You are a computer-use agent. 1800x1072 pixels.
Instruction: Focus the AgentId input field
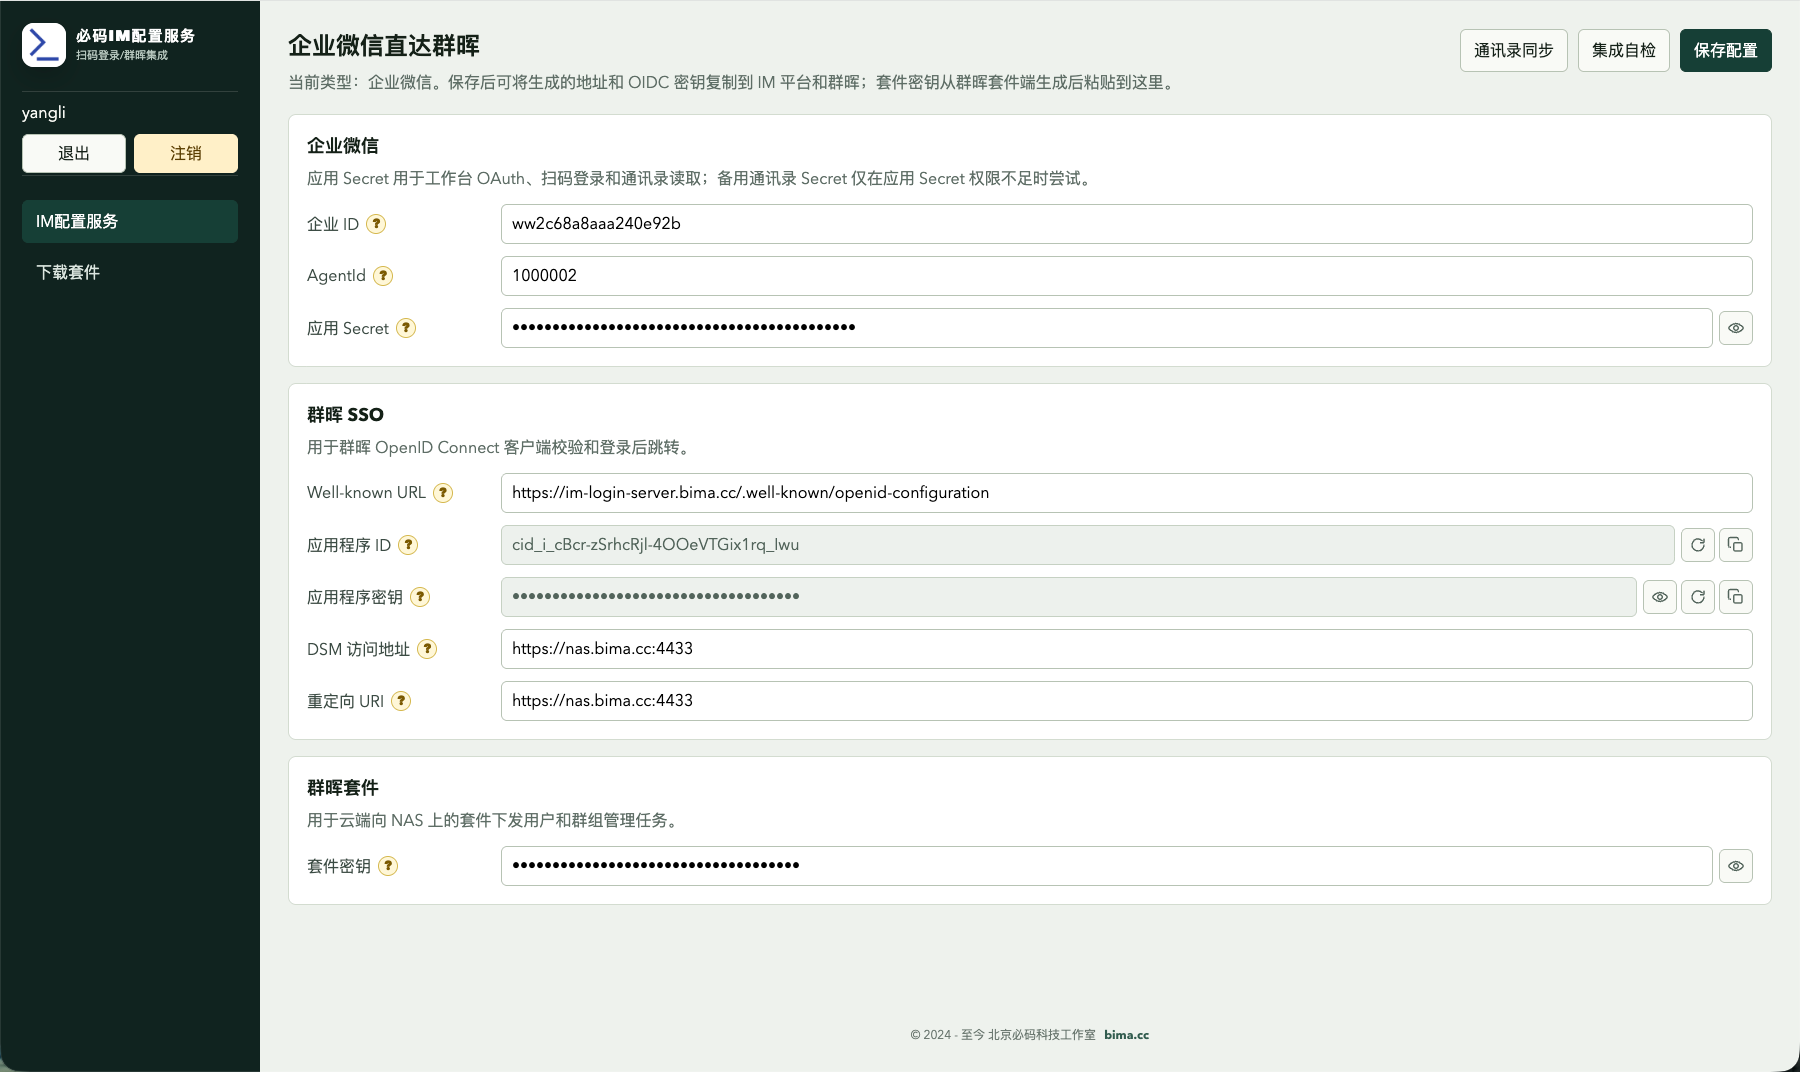pos(1127,276)
